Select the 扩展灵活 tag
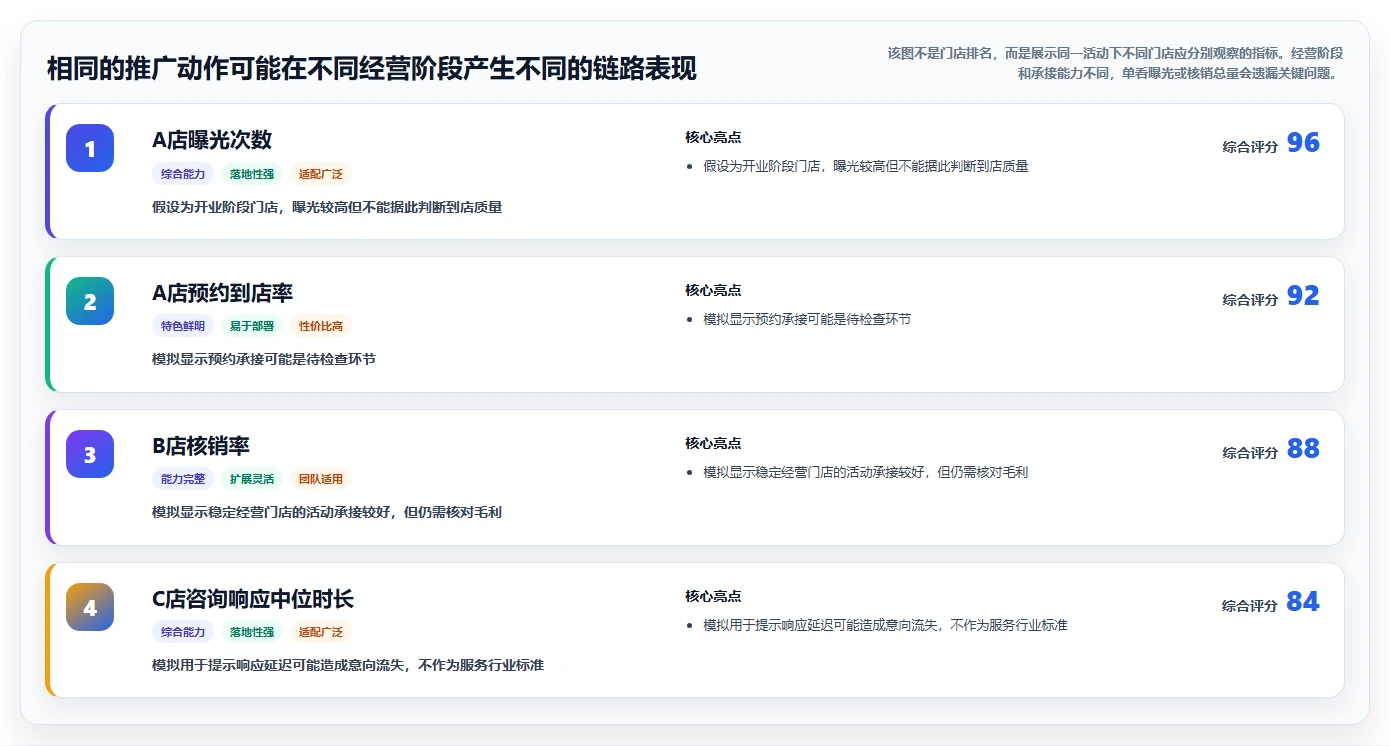The width and height of the screenshot is (1390, 746). 252,479
